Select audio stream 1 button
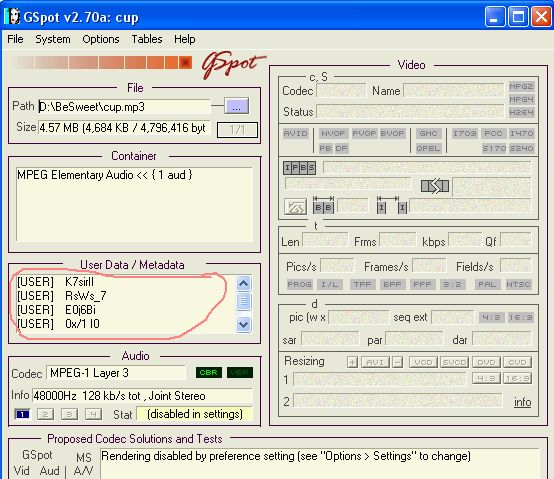 (x=22, y=414)
